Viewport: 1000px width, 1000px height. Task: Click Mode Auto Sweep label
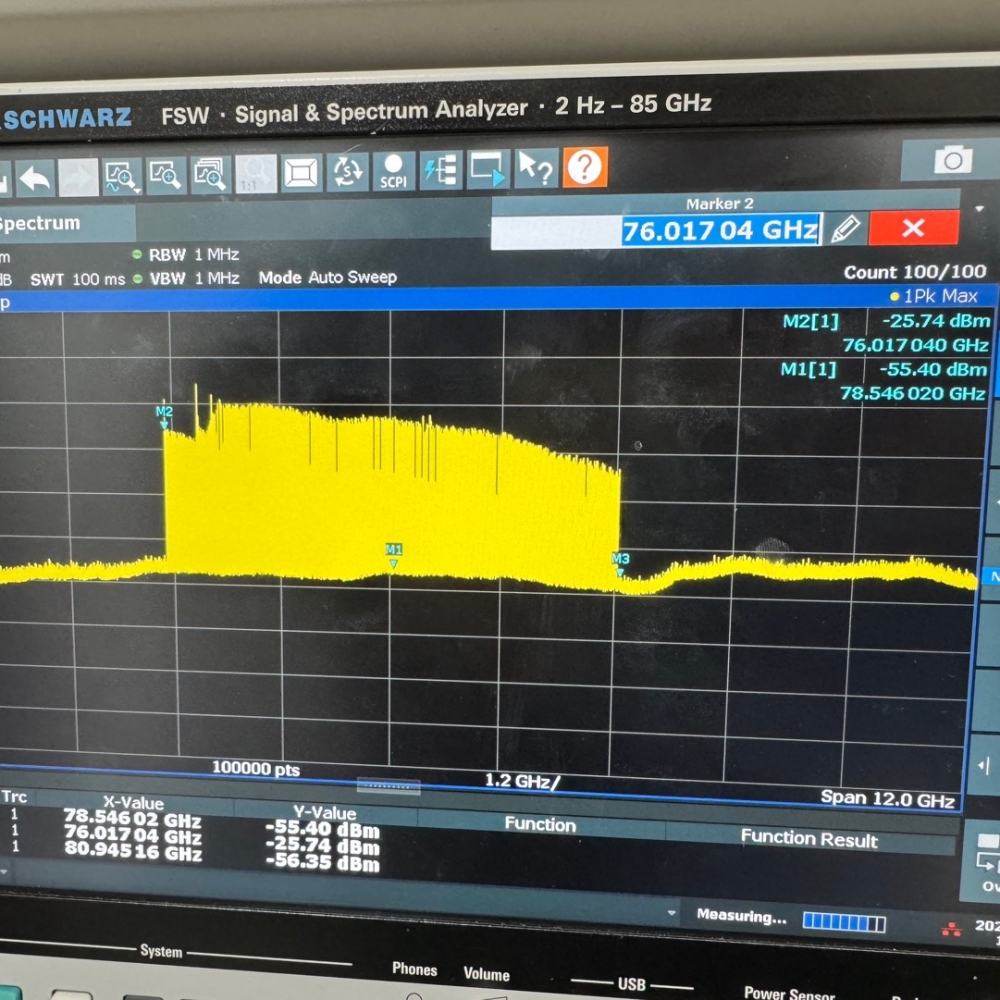pyautogui.click(x=328, y=277)
